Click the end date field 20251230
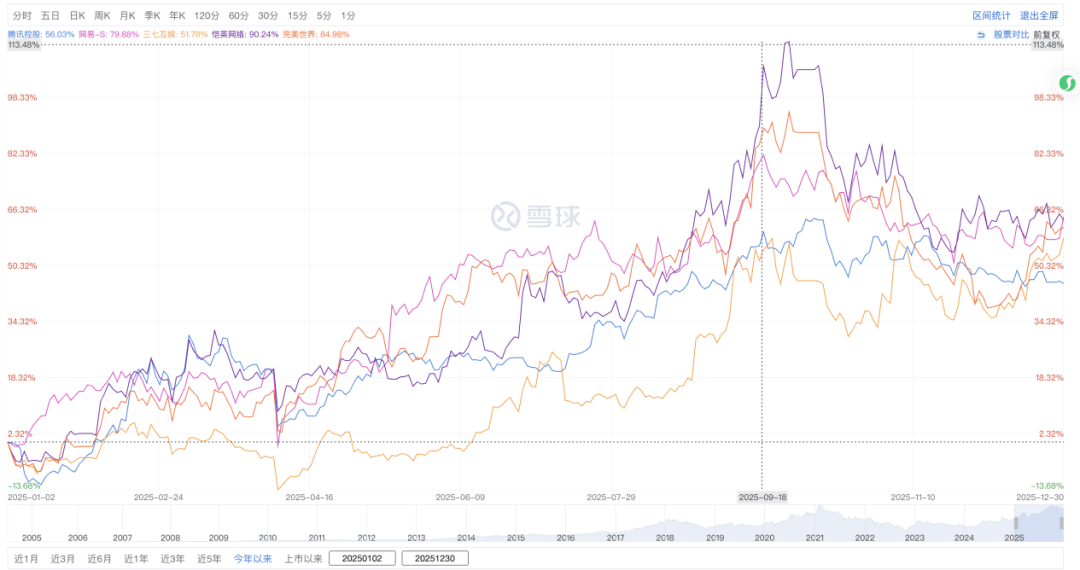 point(435,559)
